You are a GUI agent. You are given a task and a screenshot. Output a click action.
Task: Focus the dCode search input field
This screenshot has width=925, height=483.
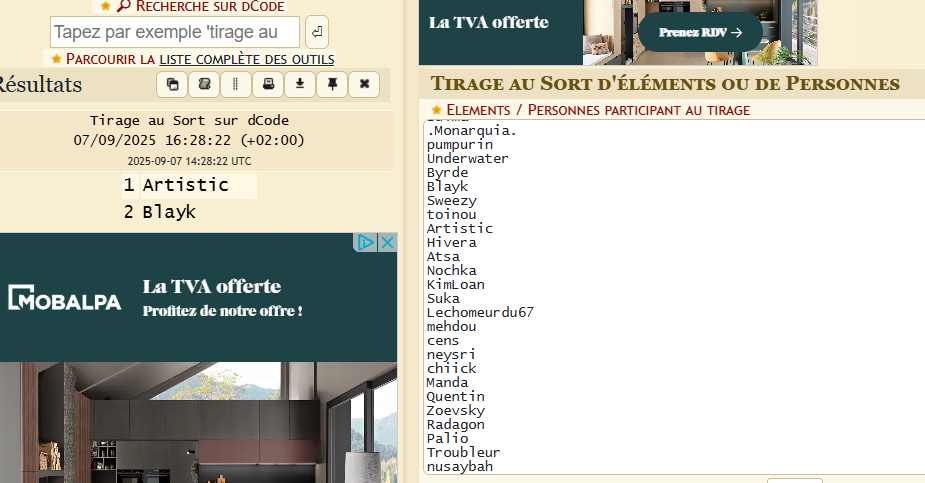(x=175, y=32)
